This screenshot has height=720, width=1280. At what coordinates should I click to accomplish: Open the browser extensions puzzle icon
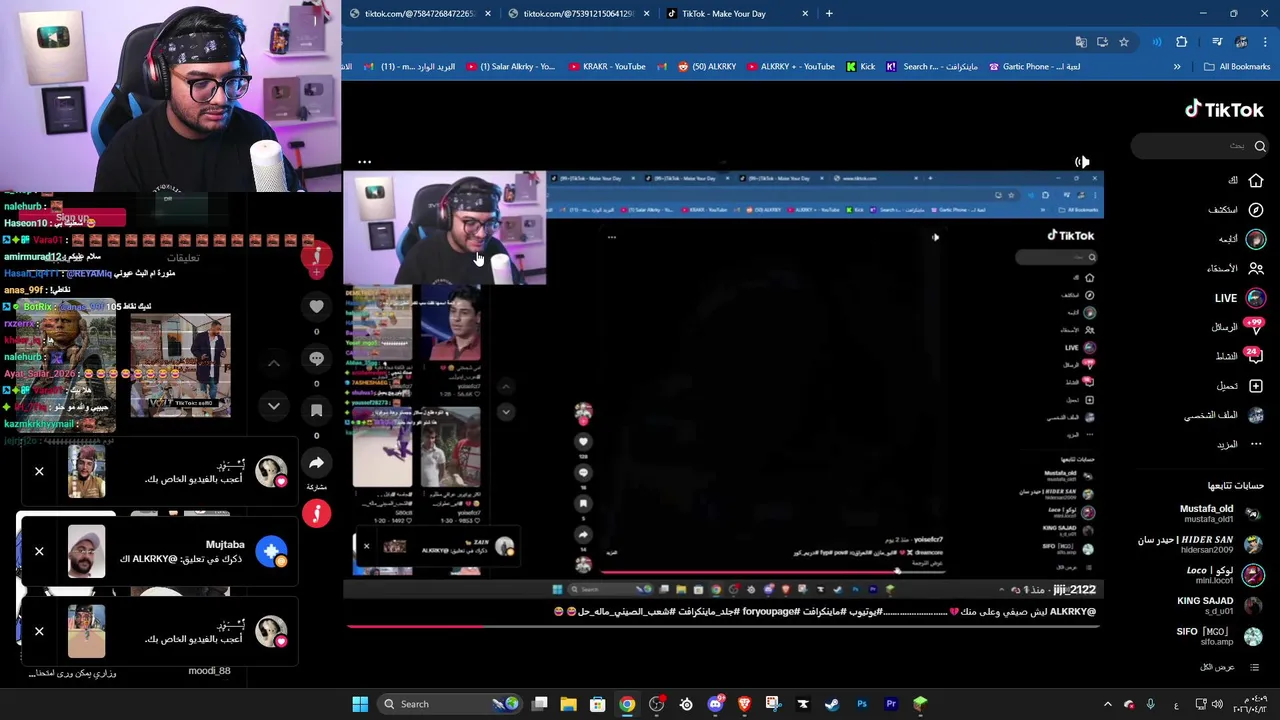(1182, 42)
